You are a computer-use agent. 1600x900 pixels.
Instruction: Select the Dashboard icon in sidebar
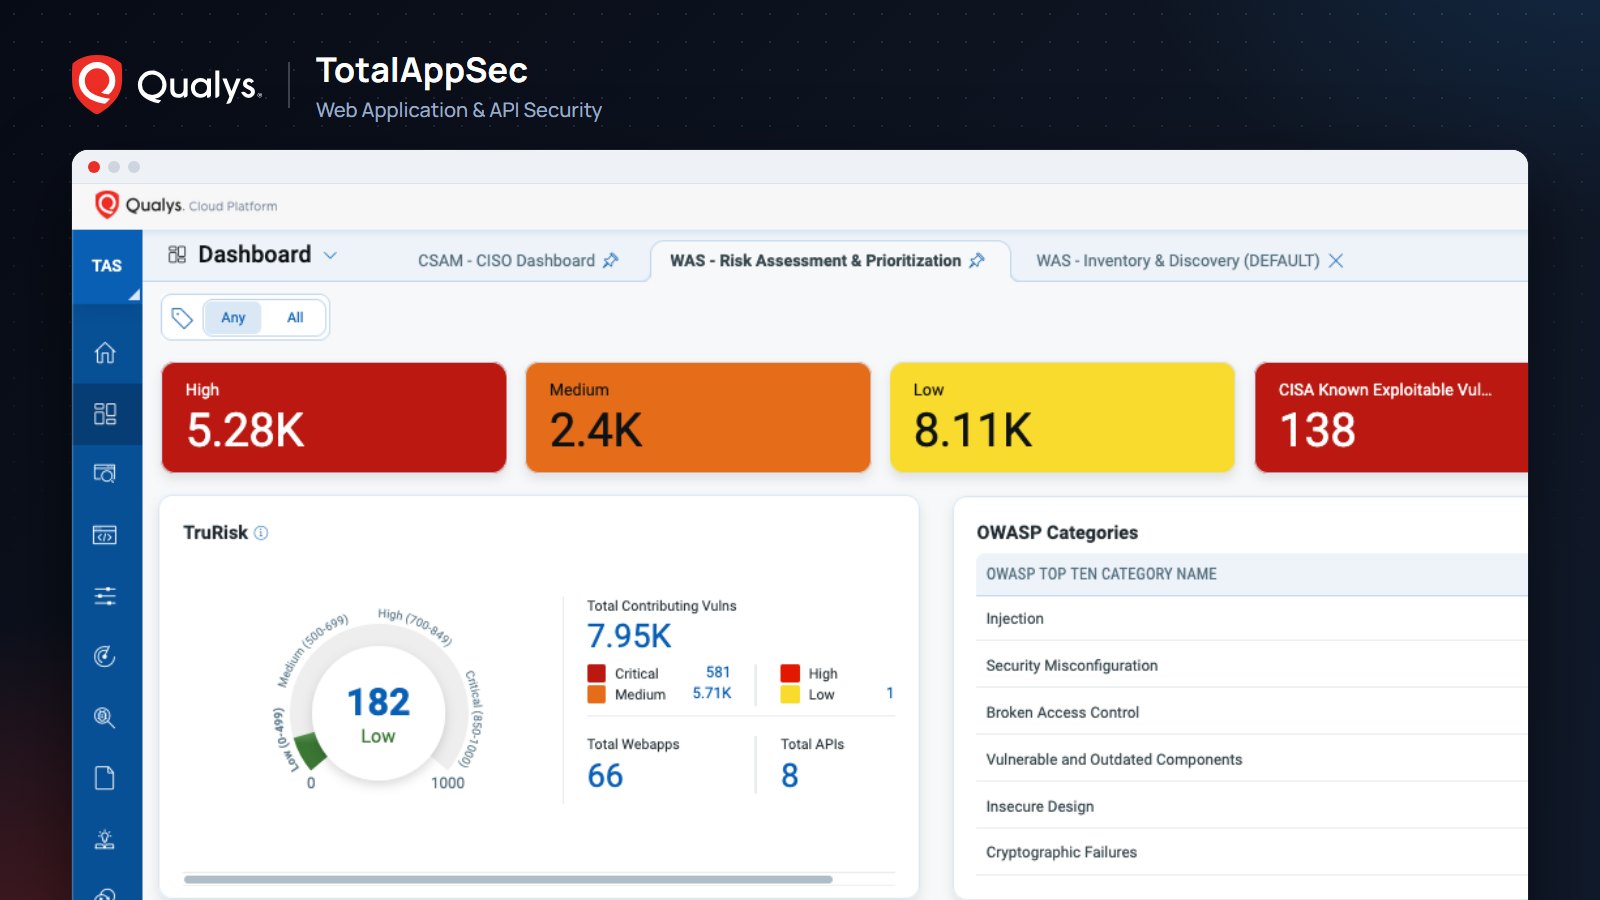[105, 414]
